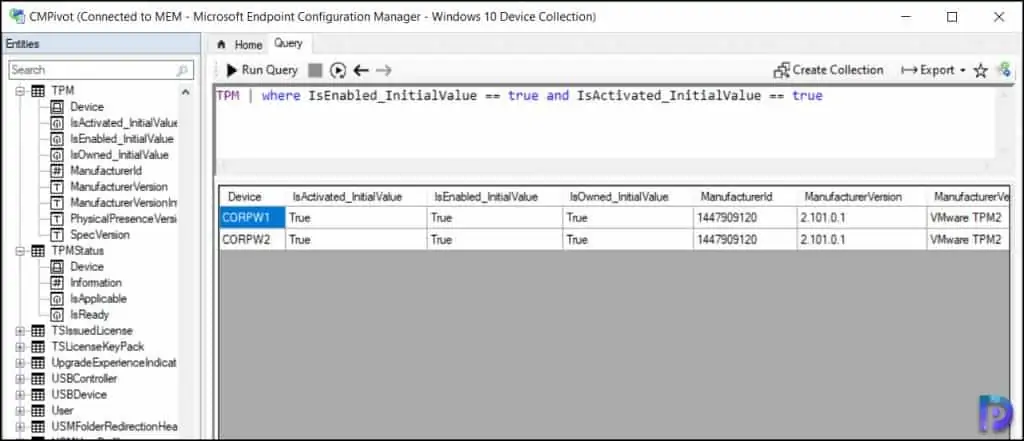Add query to favorites with star icon
Image resolution: width=1024 pixels, height=441 pixels.
980,71
